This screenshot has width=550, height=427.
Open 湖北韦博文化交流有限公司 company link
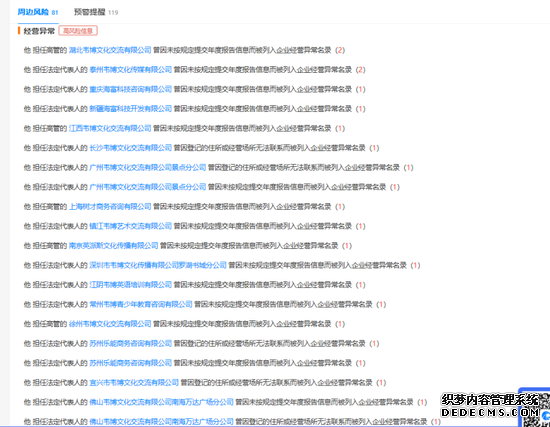110,50
